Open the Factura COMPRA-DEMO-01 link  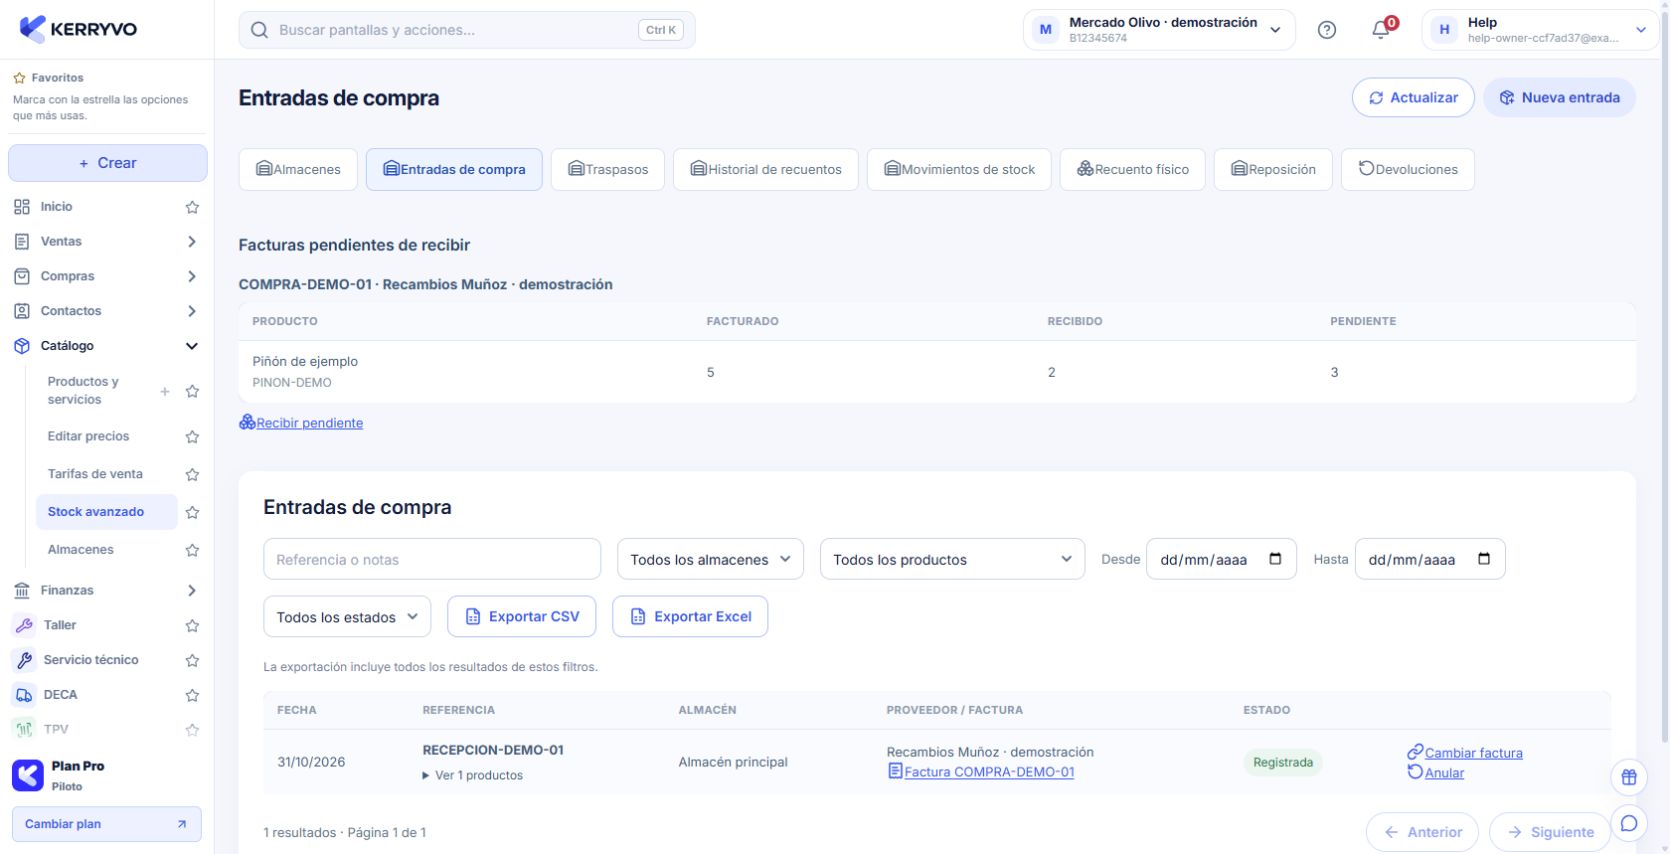tap(981, 772)
